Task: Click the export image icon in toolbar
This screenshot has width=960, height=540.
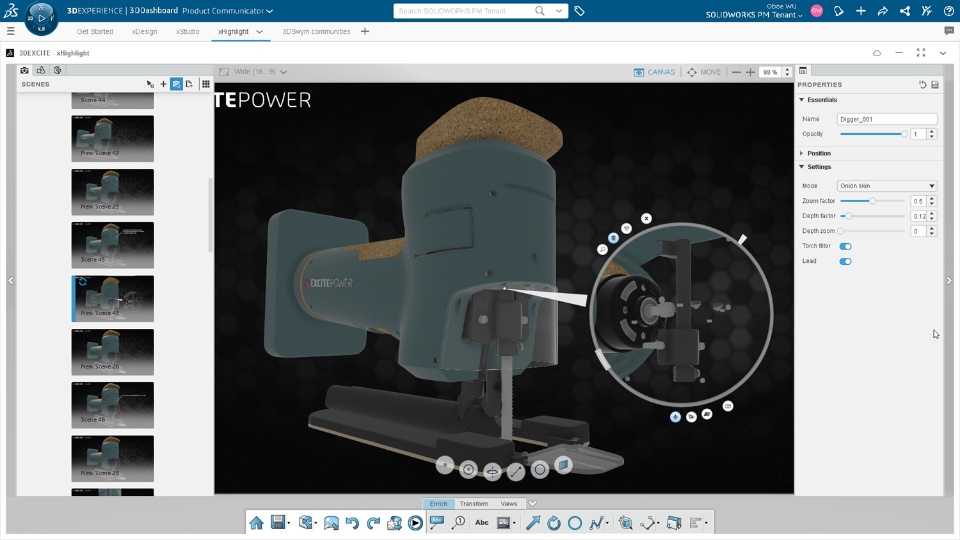Action: pyautogui.click(x=331, y=522)
